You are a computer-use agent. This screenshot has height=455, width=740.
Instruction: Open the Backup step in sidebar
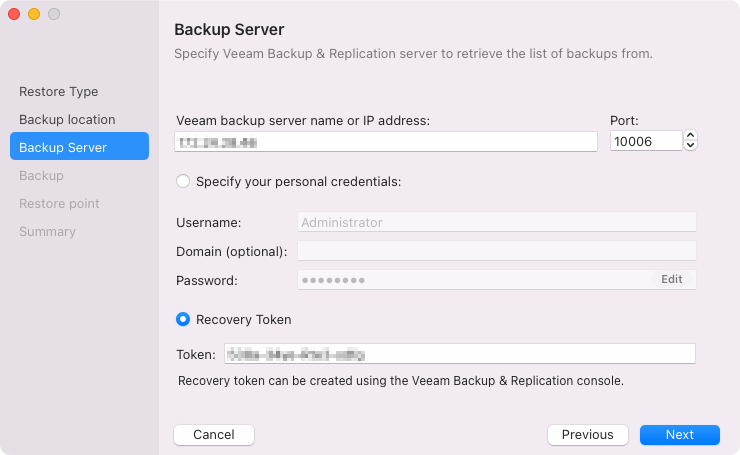click(x=41, y=176)
